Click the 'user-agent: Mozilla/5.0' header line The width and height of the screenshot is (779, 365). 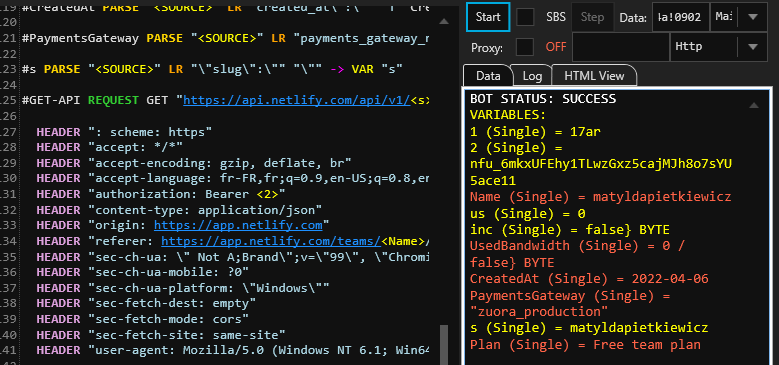tap(233, 351)
